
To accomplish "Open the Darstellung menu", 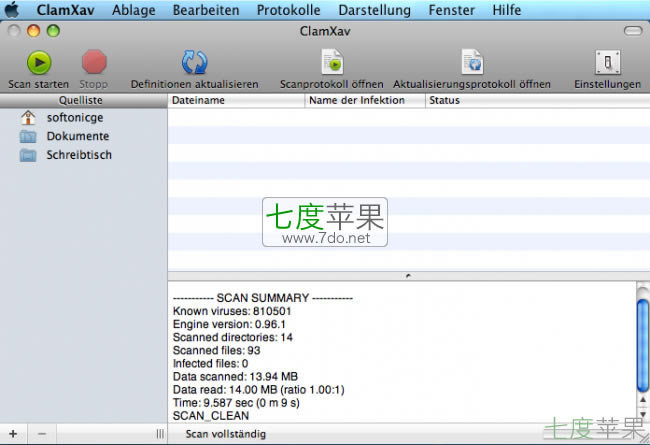I will click(374, 10).
